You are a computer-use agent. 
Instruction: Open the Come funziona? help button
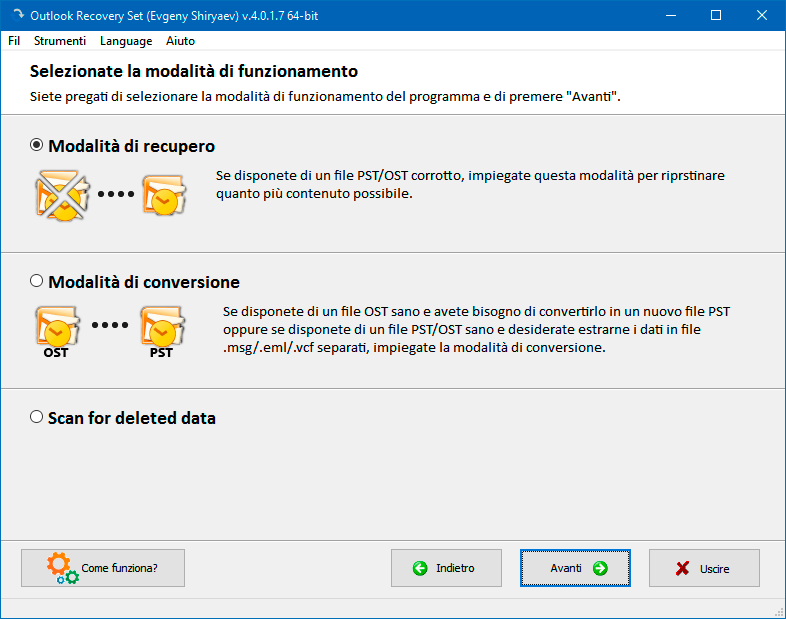(x=103, y=568)
